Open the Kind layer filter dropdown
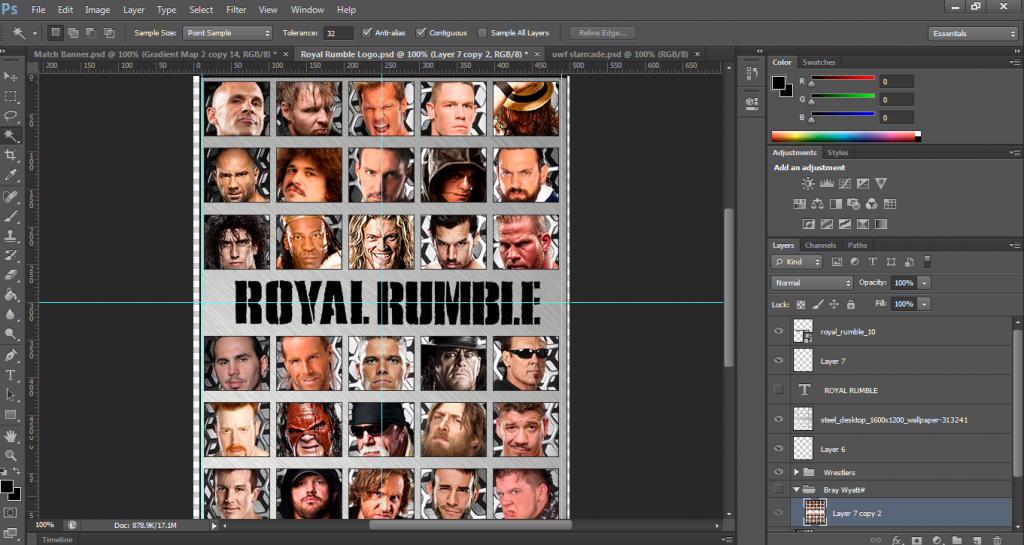Viewport: 1024px width, 545px height. click(797, 262)
